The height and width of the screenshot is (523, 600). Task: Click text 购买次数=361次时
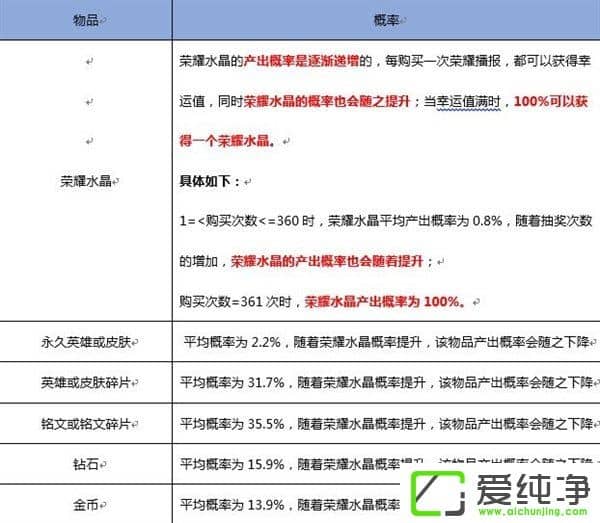[x=235, y=301]
